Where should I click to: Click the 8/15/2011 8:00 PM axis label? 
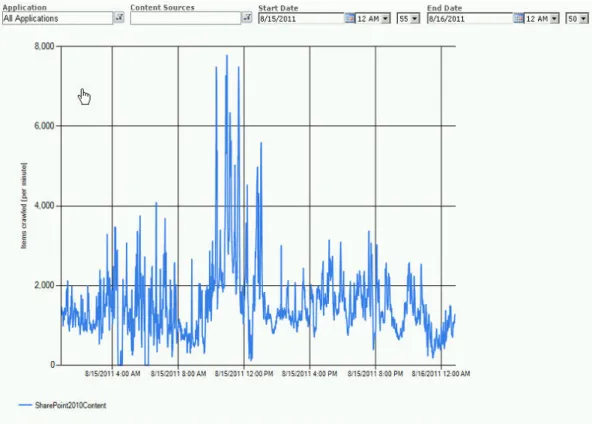pos(375,373)
